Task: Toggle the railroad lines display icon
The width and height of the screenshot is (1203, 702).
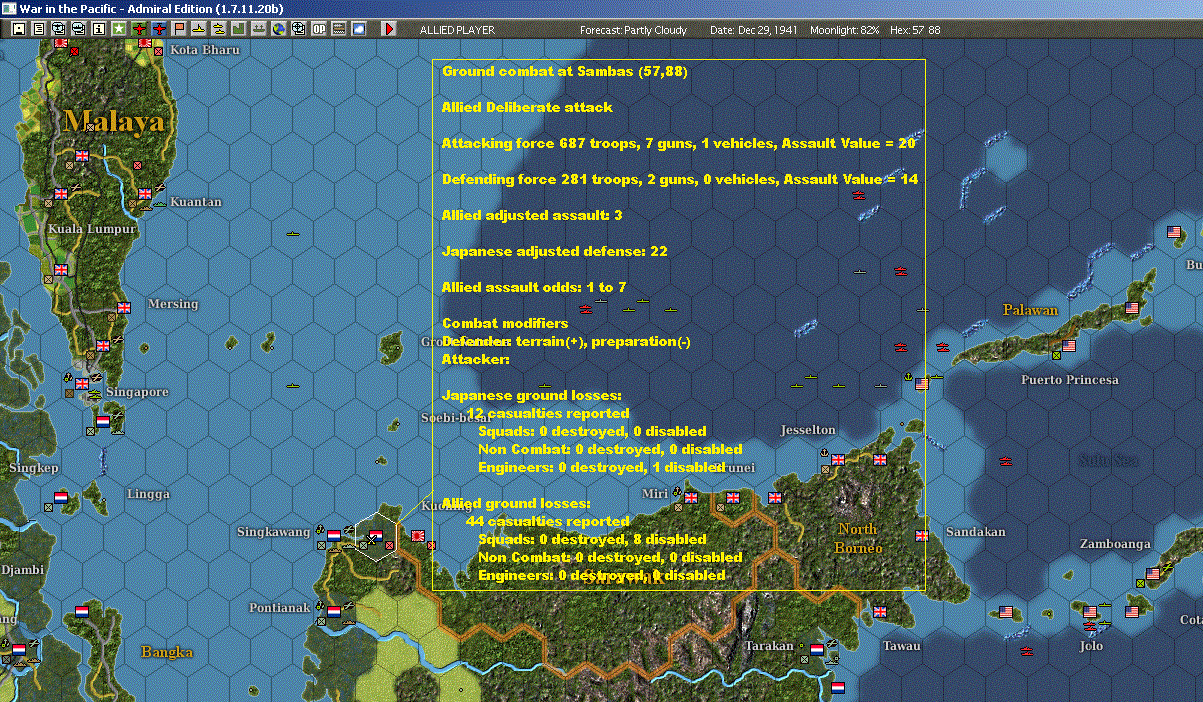Action: coord(338,30)
